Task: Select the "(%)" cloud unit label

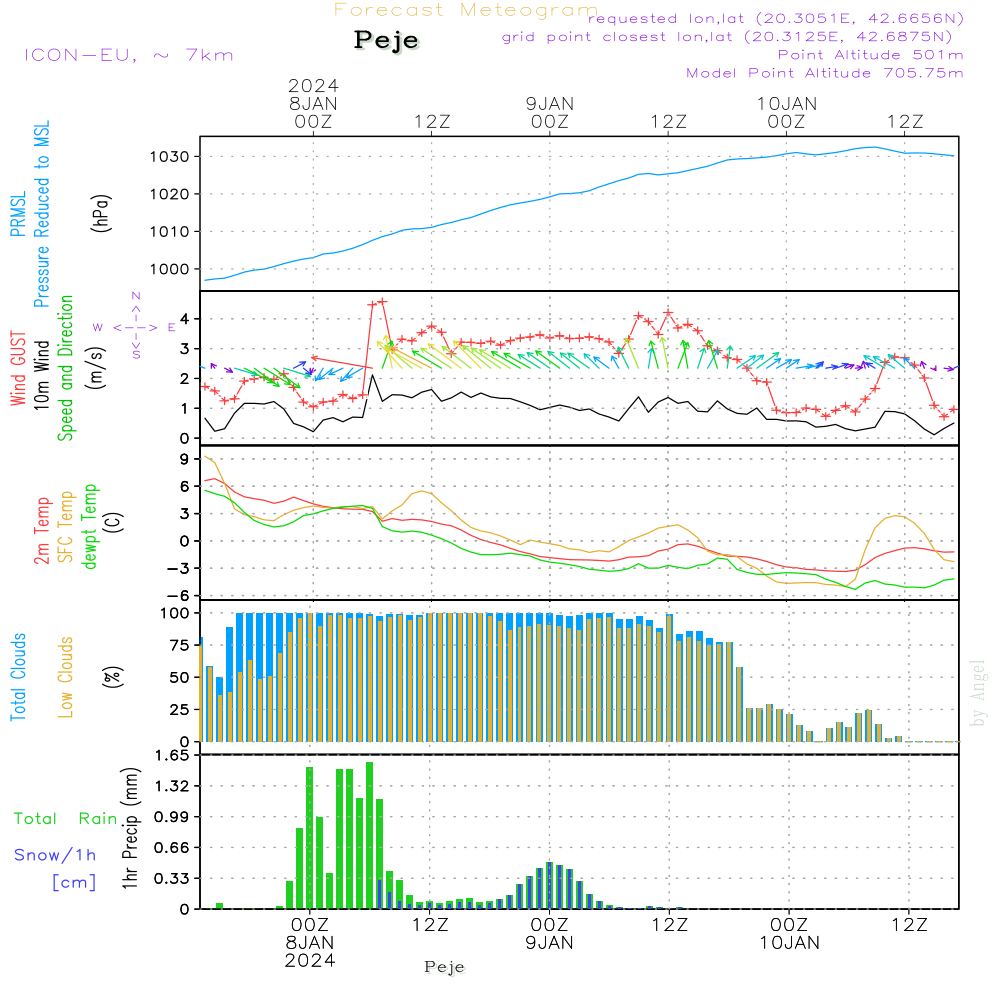Action: 112,677
